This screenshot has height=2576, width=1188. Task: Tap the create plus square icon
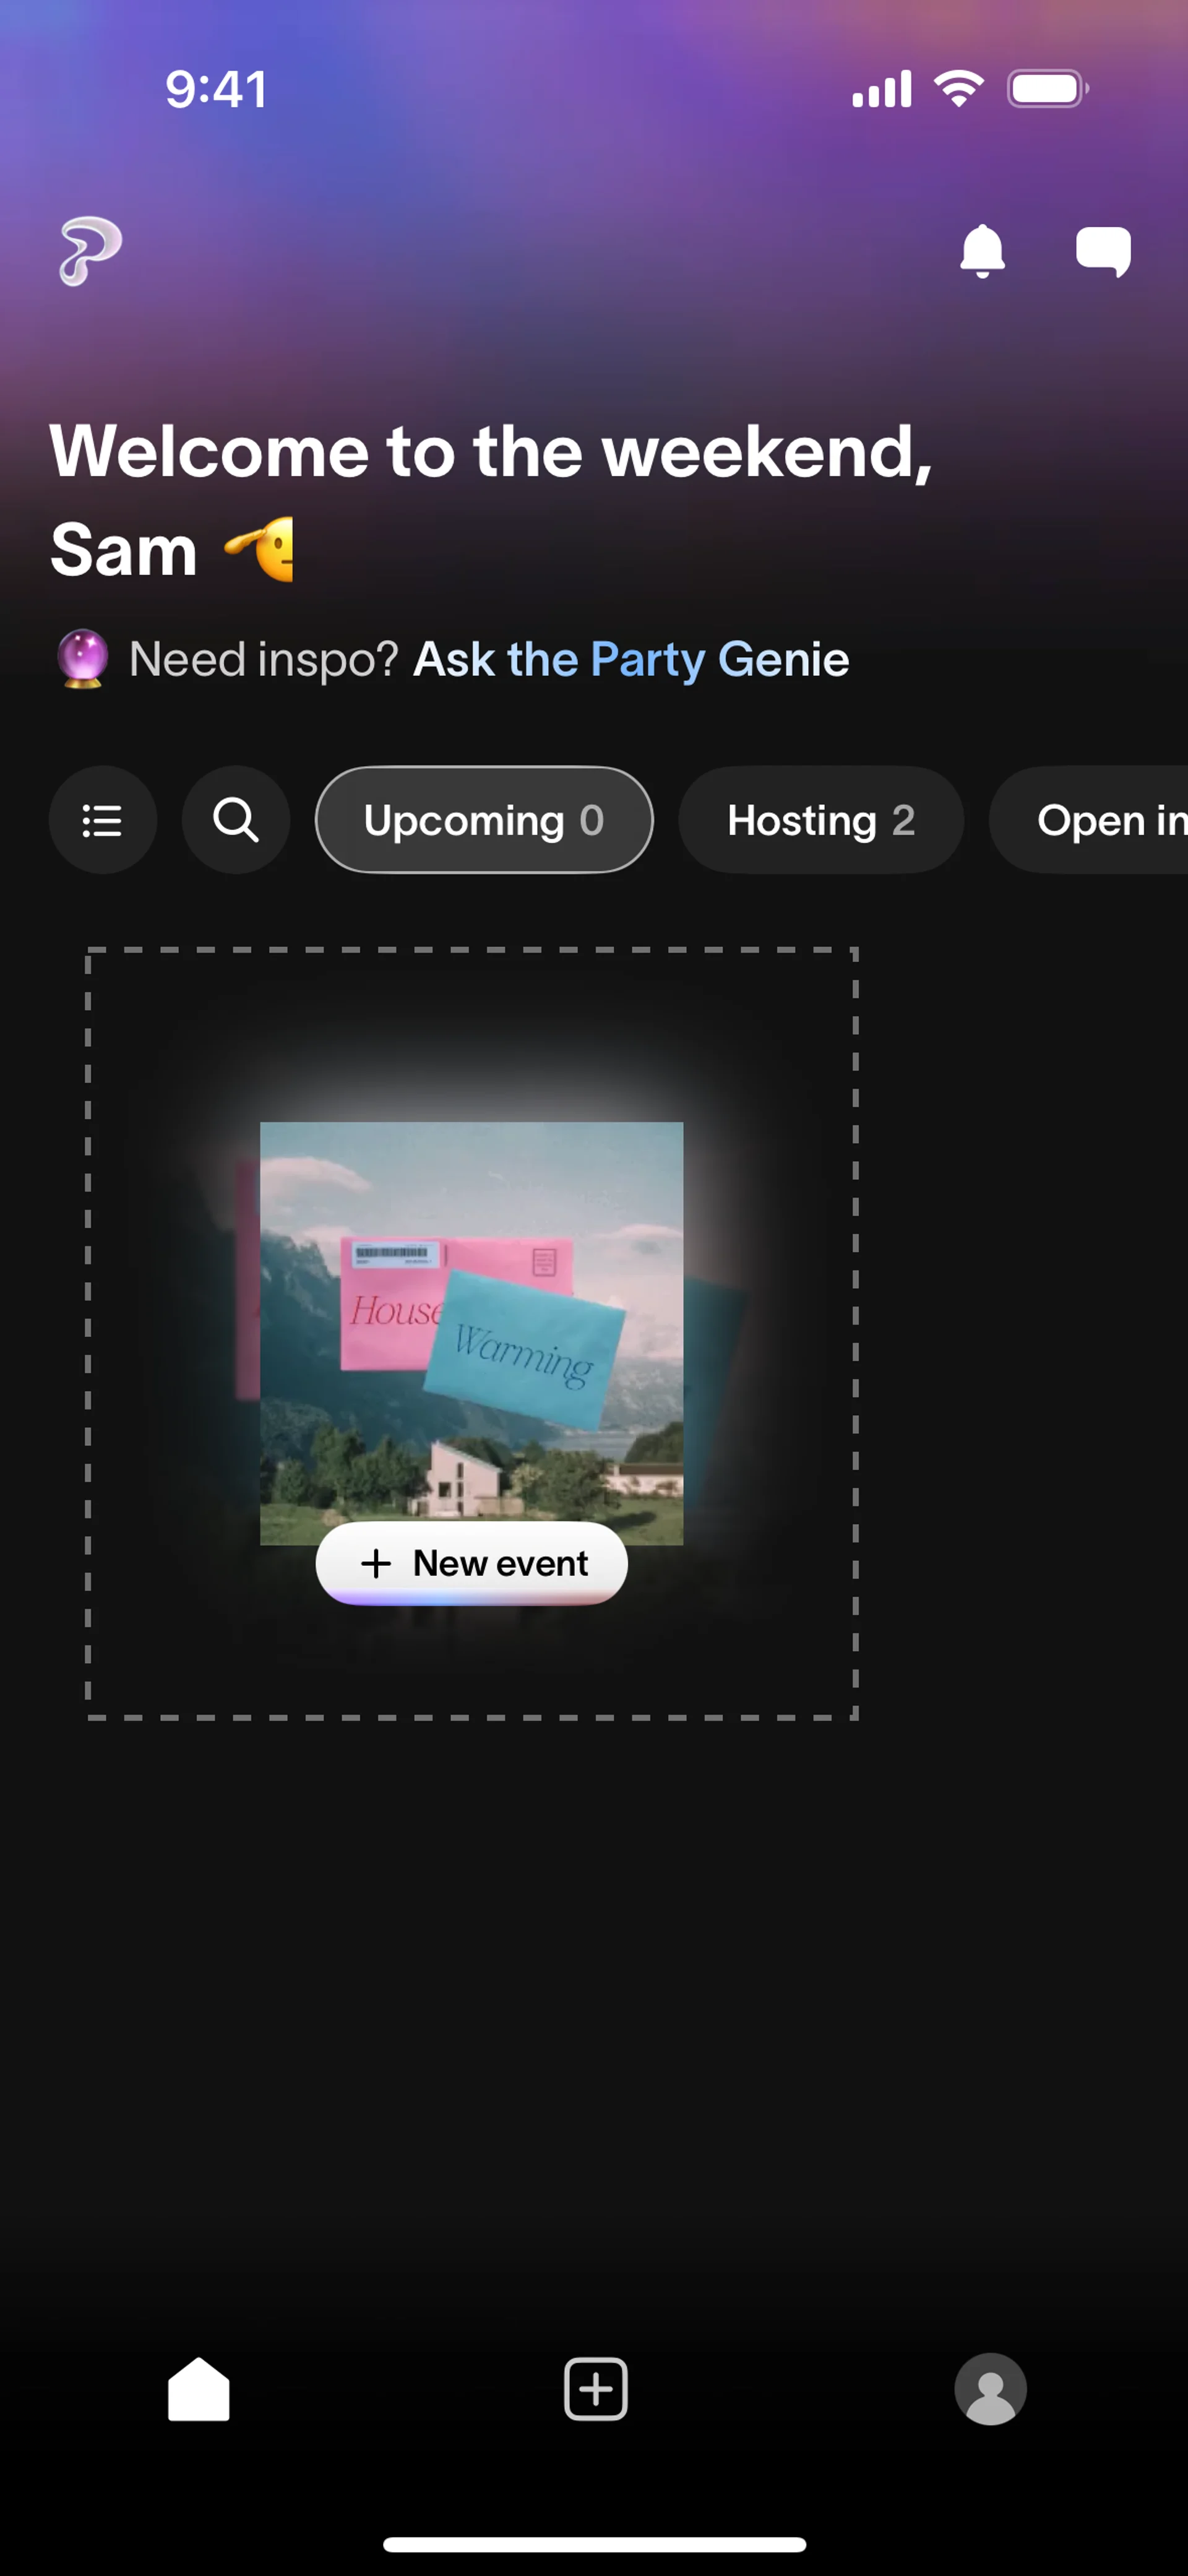(595, 2389)
